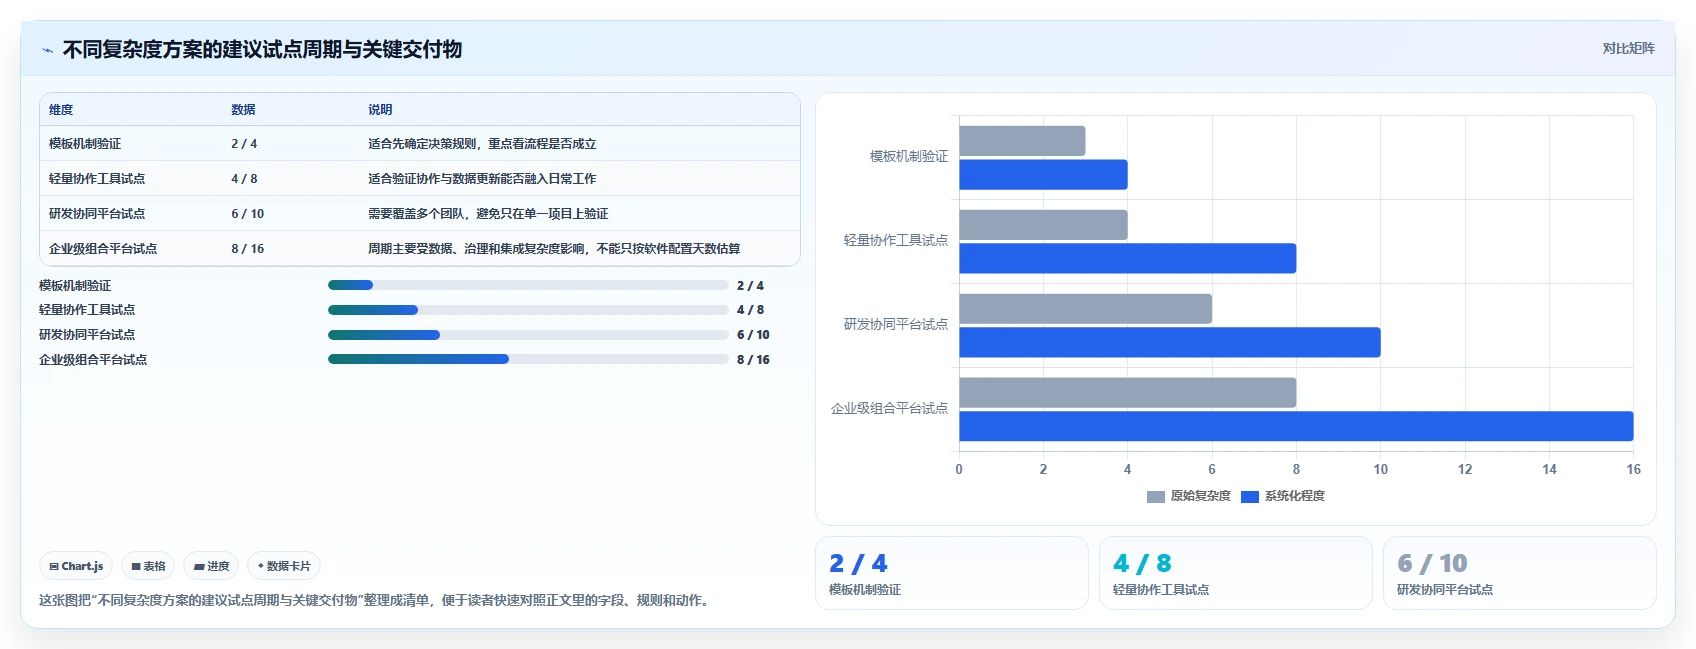Click the 说明 table column header
Screen dimensions: 1696x649
click(x=380, y=110)
